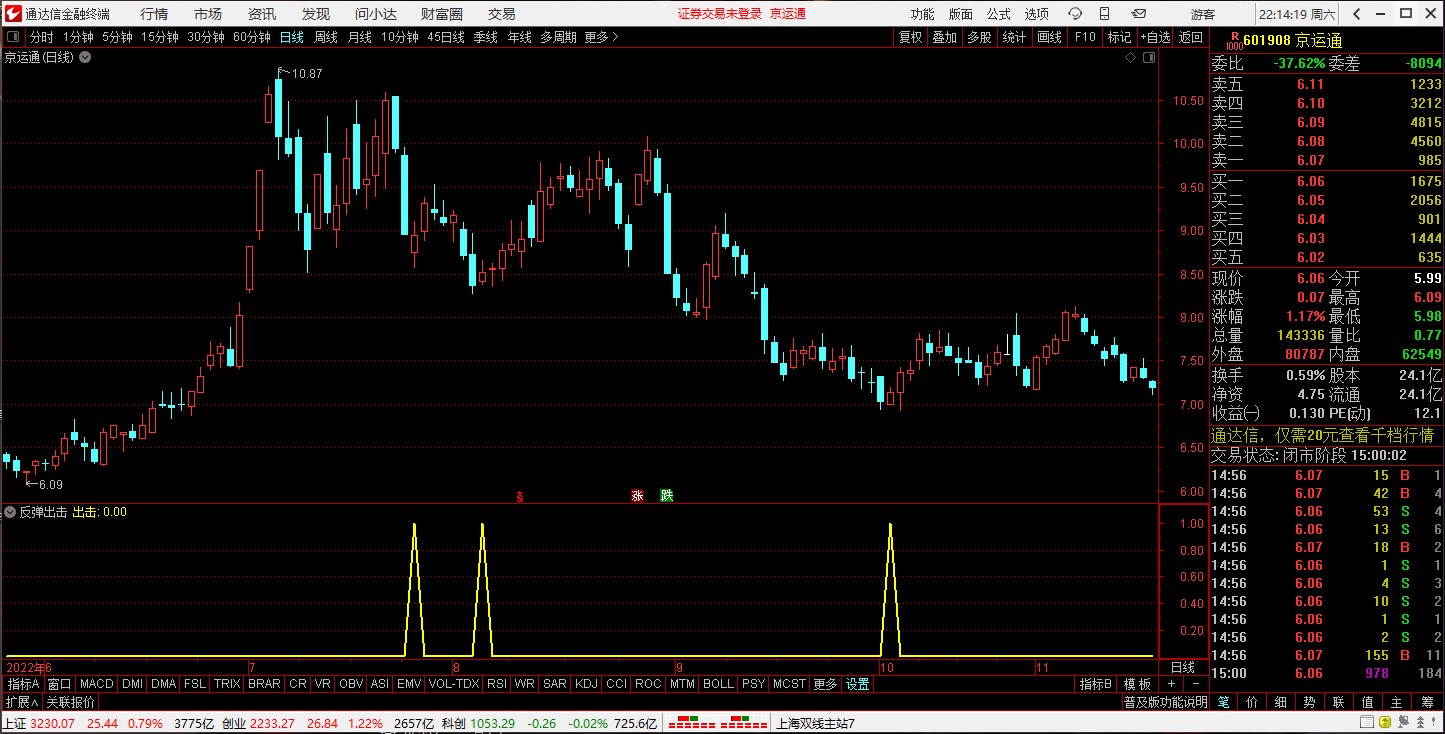The height and width of the screenshot is (734, 1445).
Task: Click +自选 to add to watchlist
Action: (x=1155, y=37)
